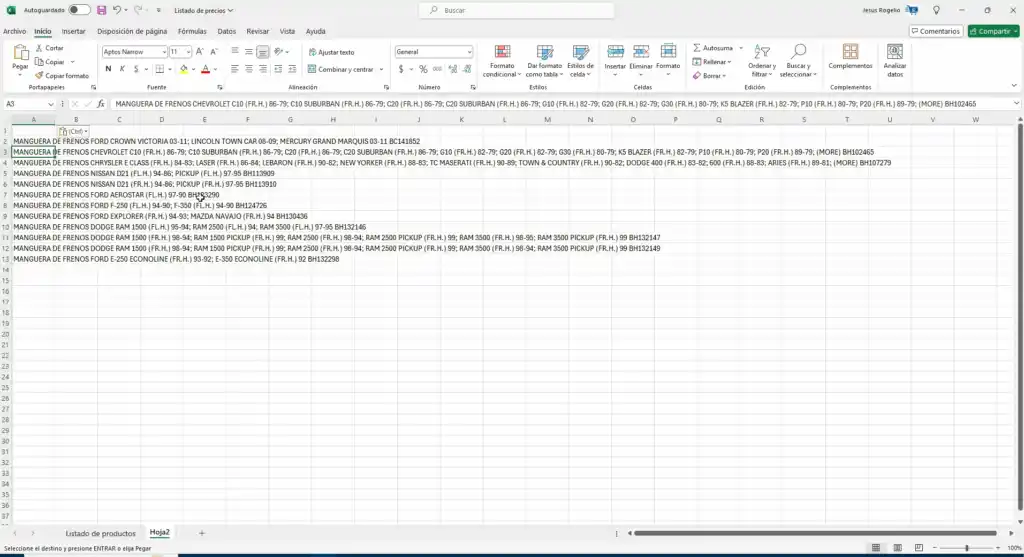Viewport: 1024px width, 557px height.
Task: Open the font size dropdown
Action: coord(188,52)
